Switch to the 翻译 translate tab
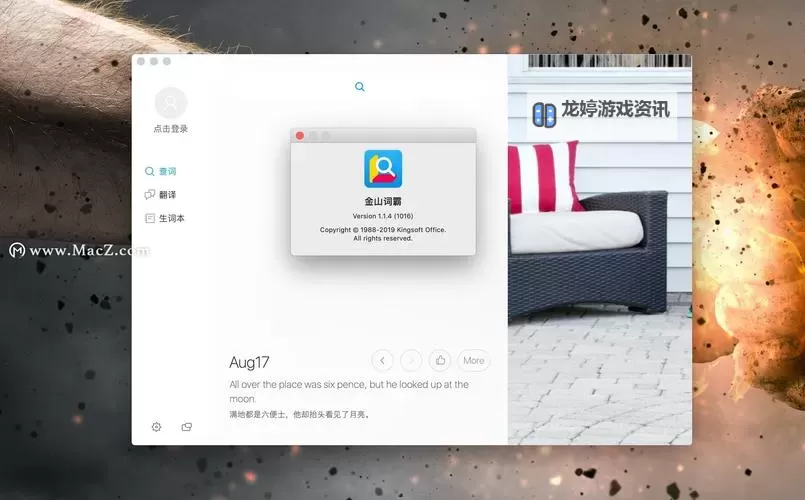 coord(161,195)
